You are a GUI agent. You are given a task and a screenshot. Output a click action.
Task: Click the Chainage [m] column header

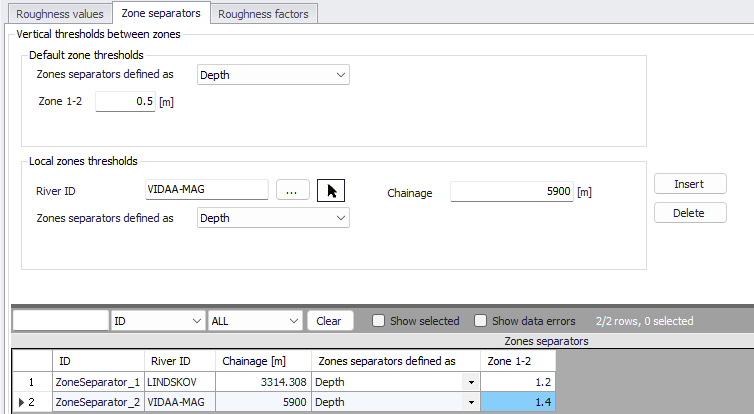click(264, 361)
